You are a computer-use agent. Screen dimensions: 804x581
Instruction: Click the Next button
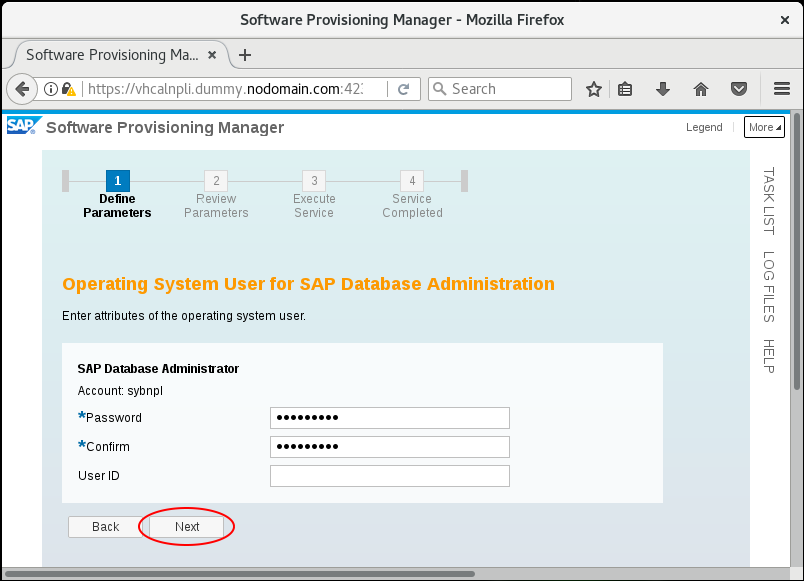[187, 527]
